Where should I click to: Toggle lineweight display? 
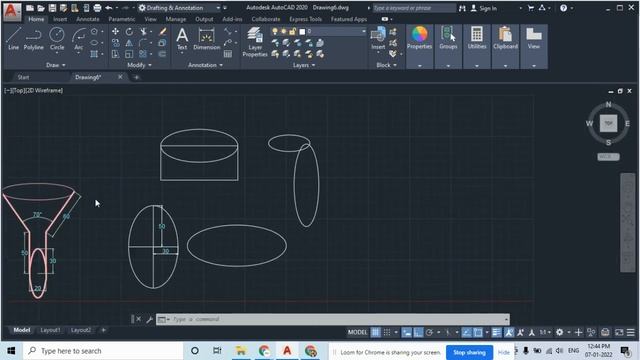[496, 333]
